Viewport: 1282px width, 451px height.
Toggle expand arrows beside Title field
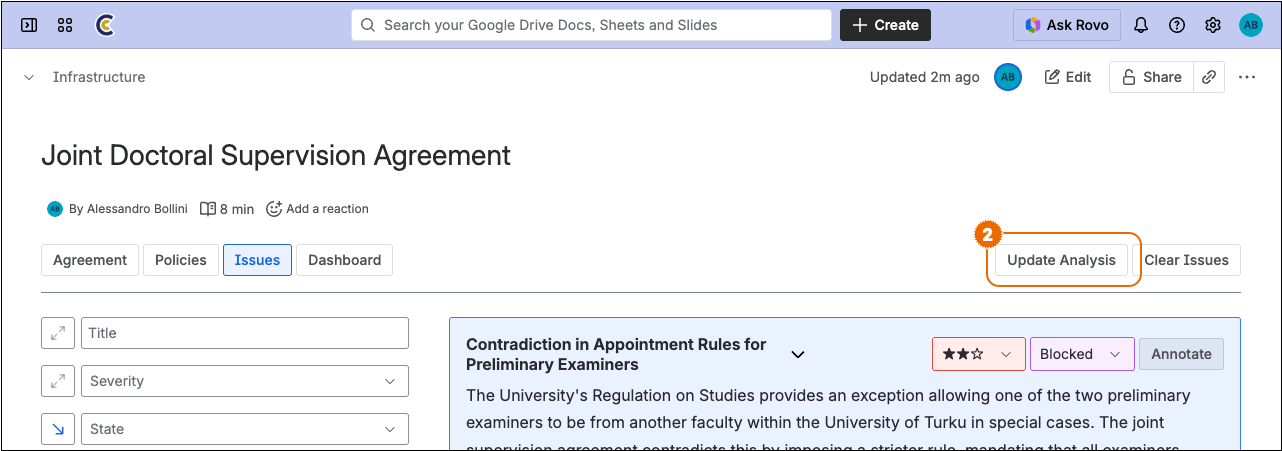pos(58,333)
